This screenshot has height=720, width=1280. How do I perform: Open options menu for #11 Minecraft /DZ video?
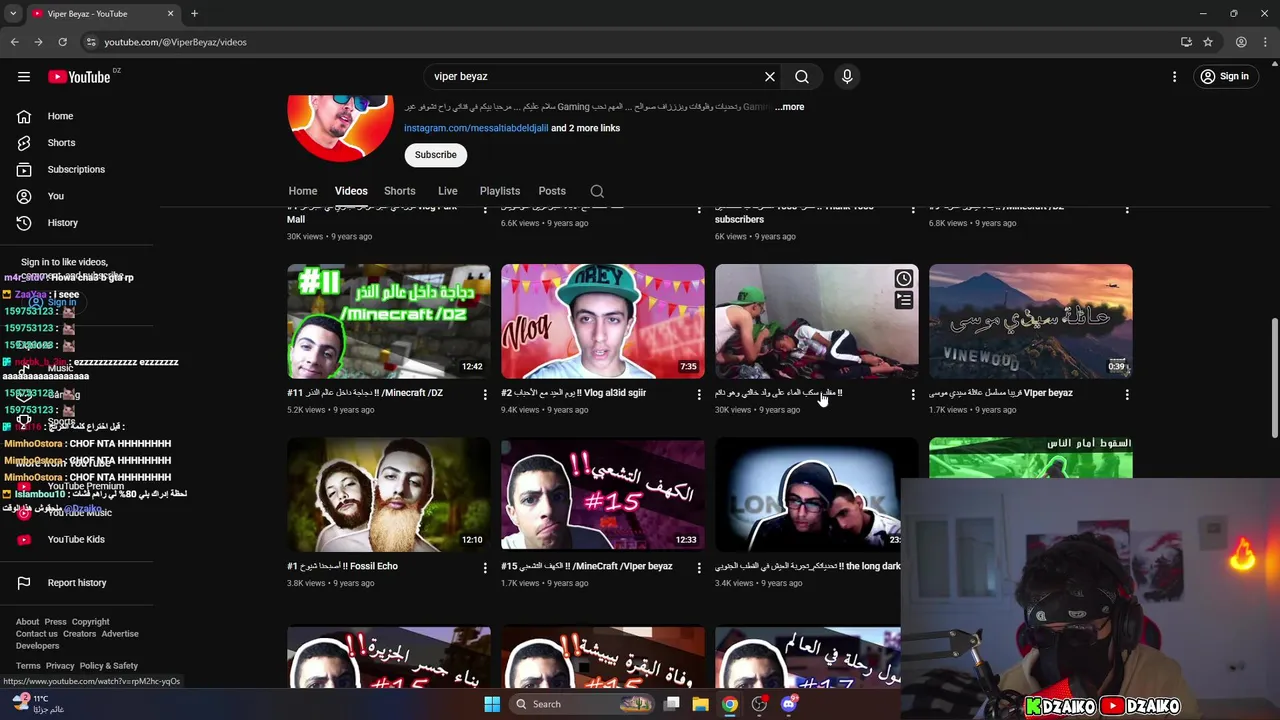[x=485, y=395]
